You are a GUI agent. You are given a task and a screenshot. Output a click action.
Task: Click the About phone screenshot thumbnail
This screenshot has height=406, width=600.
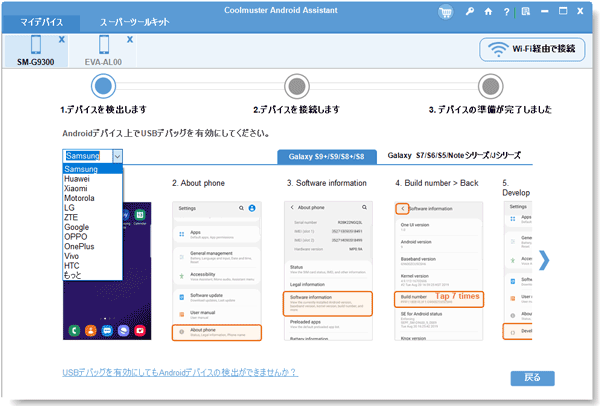pos(217,271)
